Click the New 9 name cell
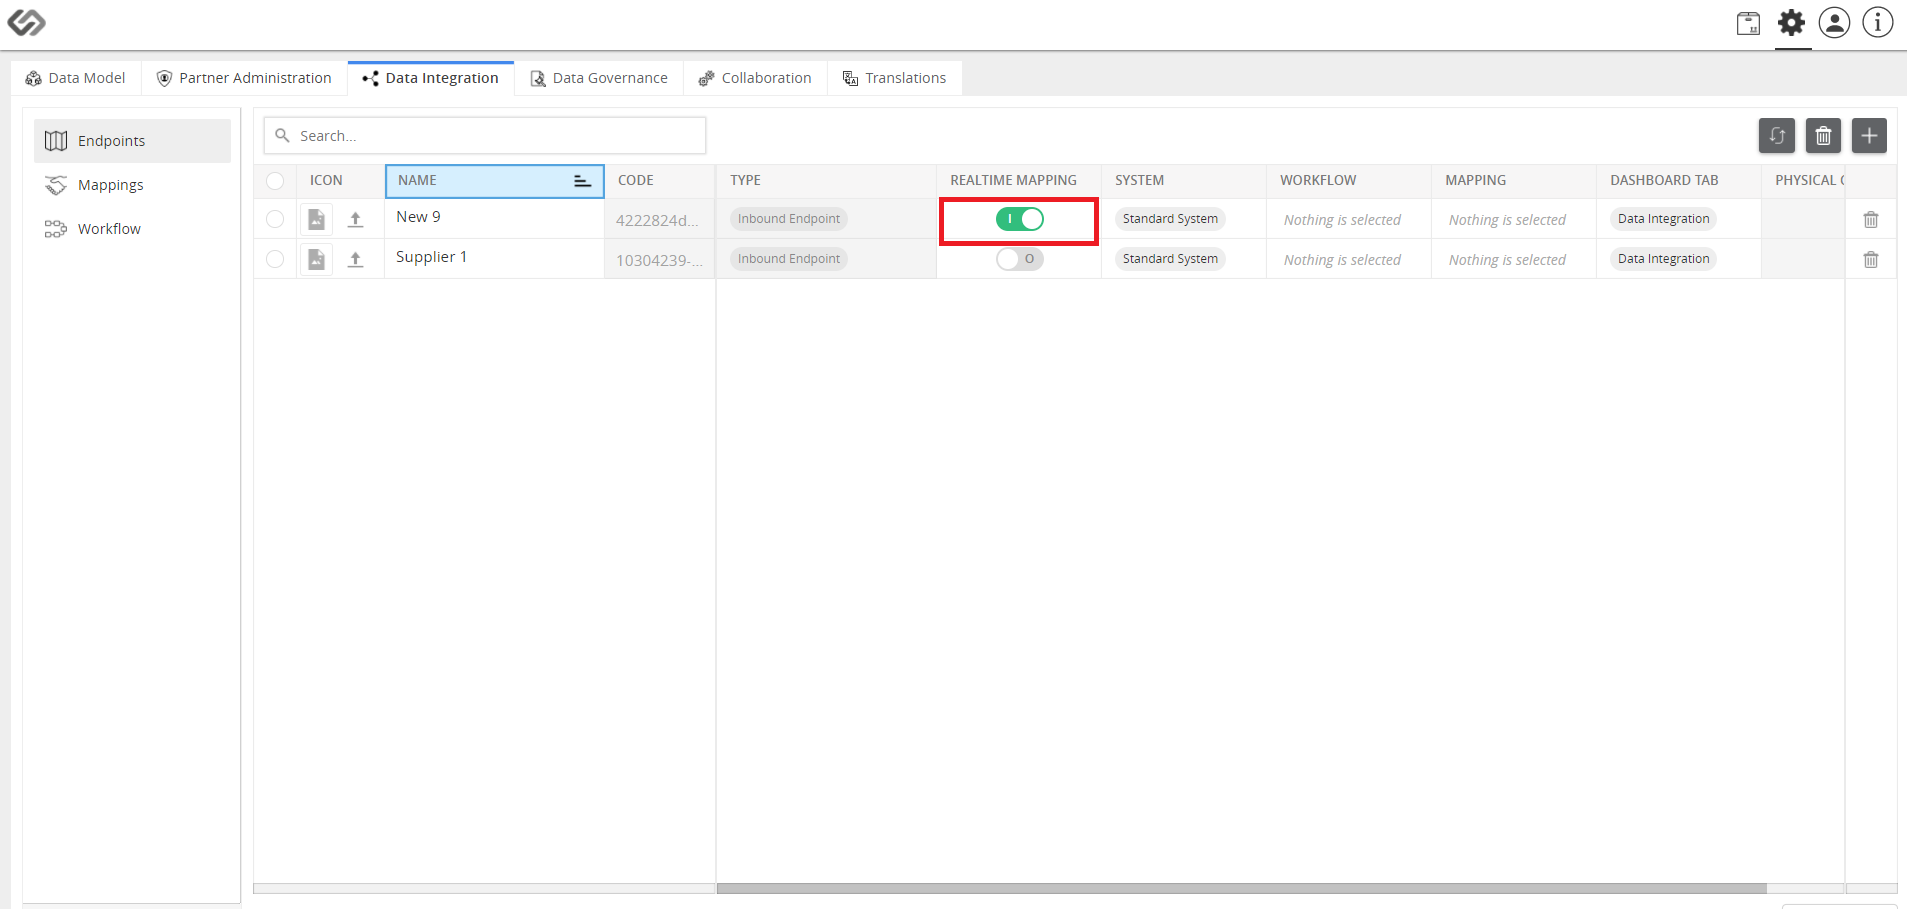The height and width of the screenshot is (909, 1907). tap(494, 218)
